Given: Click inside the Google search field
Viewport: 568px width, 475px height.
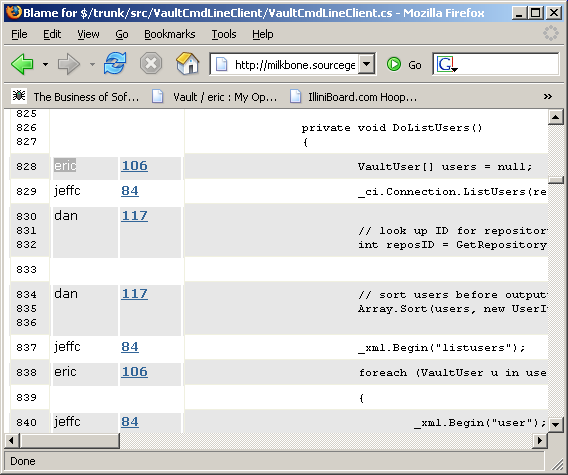Looking at the screenshot, I should click(507, 64).
